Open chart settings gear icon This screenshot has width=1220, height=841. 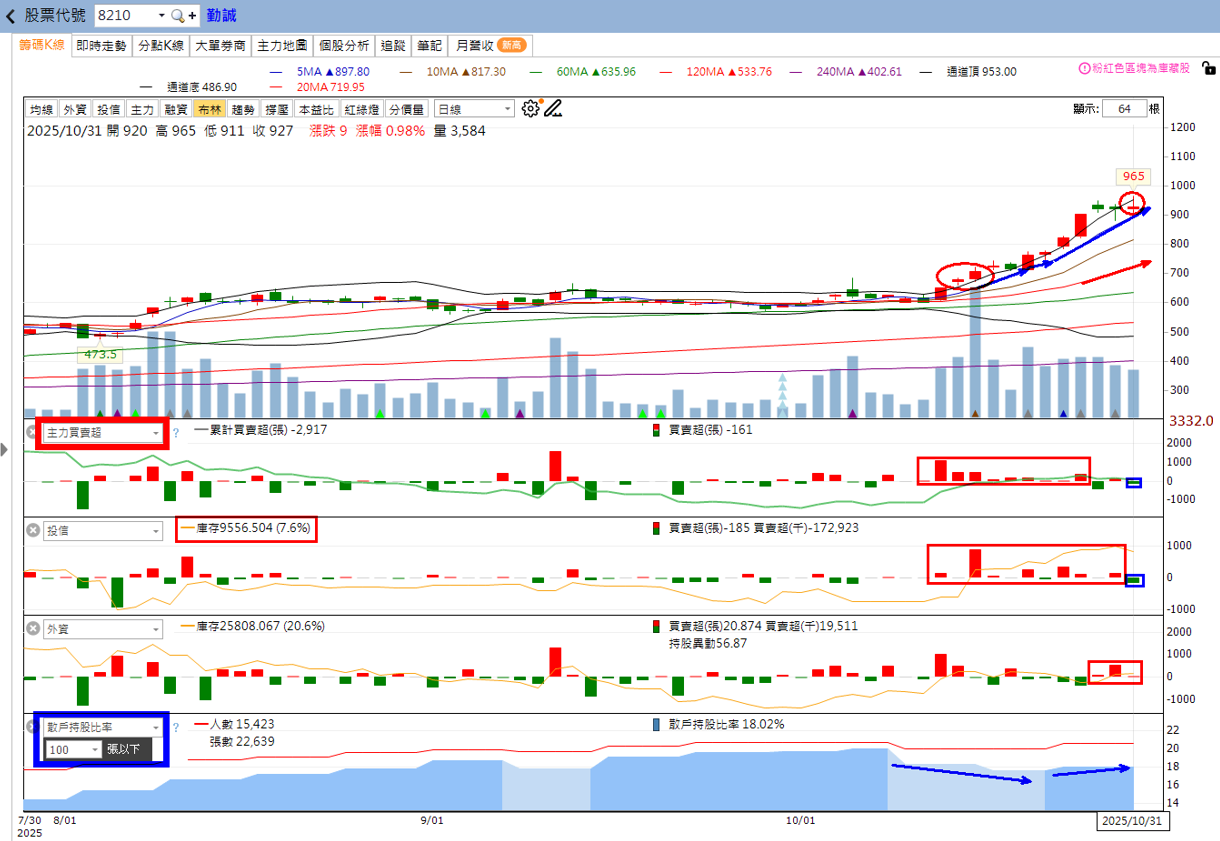coord(531,109)
